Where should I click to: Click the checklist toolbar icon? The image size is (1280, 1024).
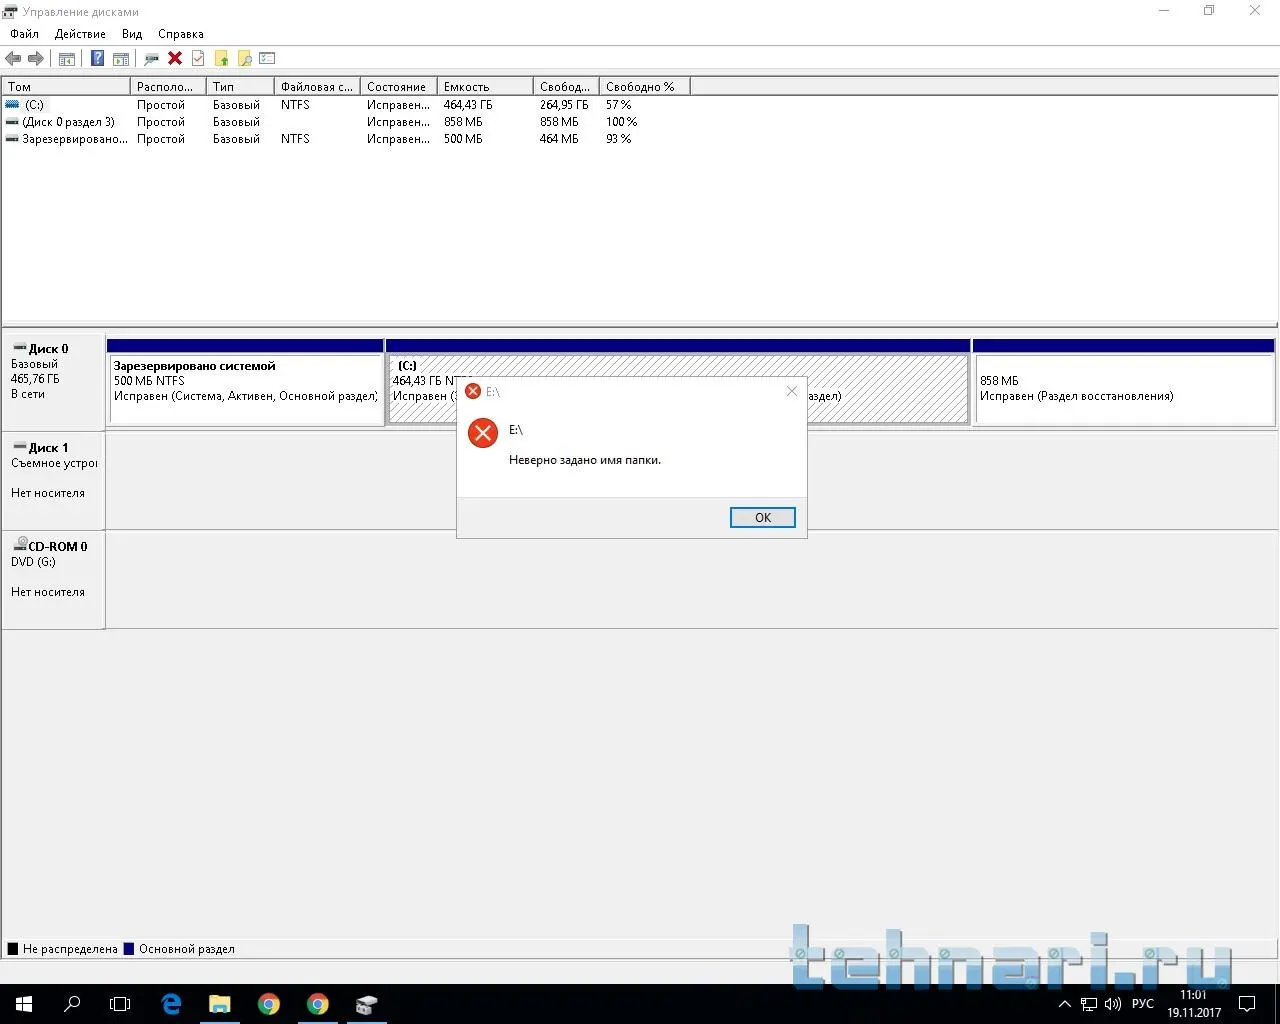coord(267,59)
